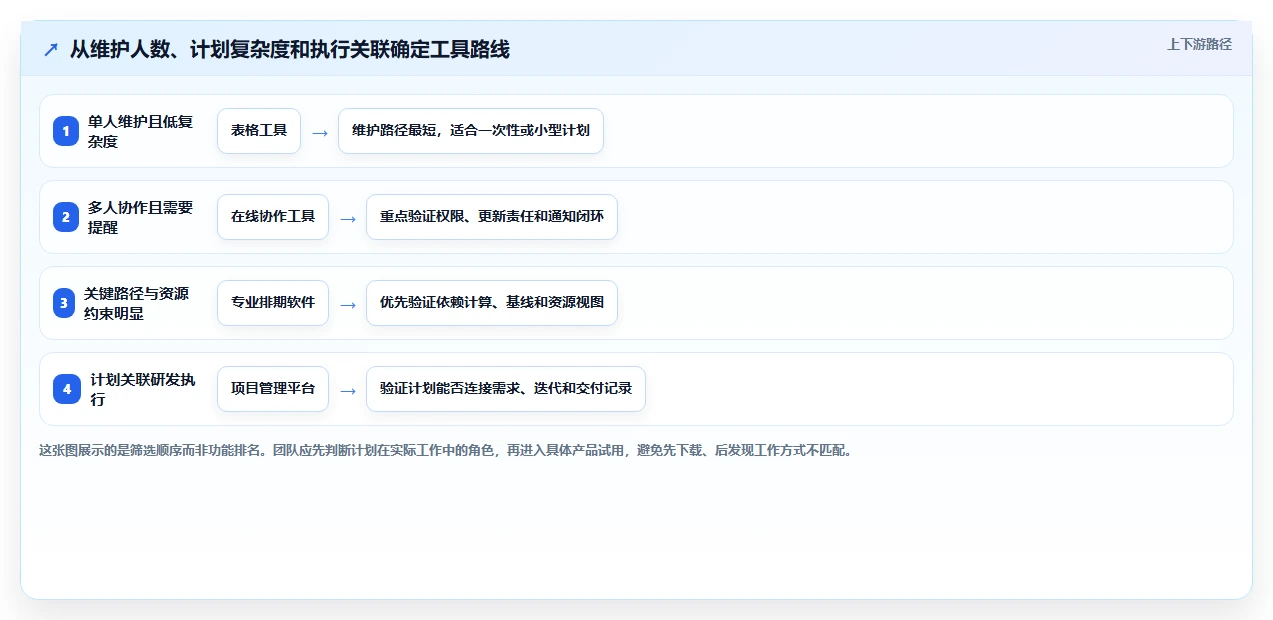Image resolution: width=1273 pixels, height=620 pixels.
Task: Click the footnote starting 这张图展示的是筛选顺序
Action: pos(446,450)
